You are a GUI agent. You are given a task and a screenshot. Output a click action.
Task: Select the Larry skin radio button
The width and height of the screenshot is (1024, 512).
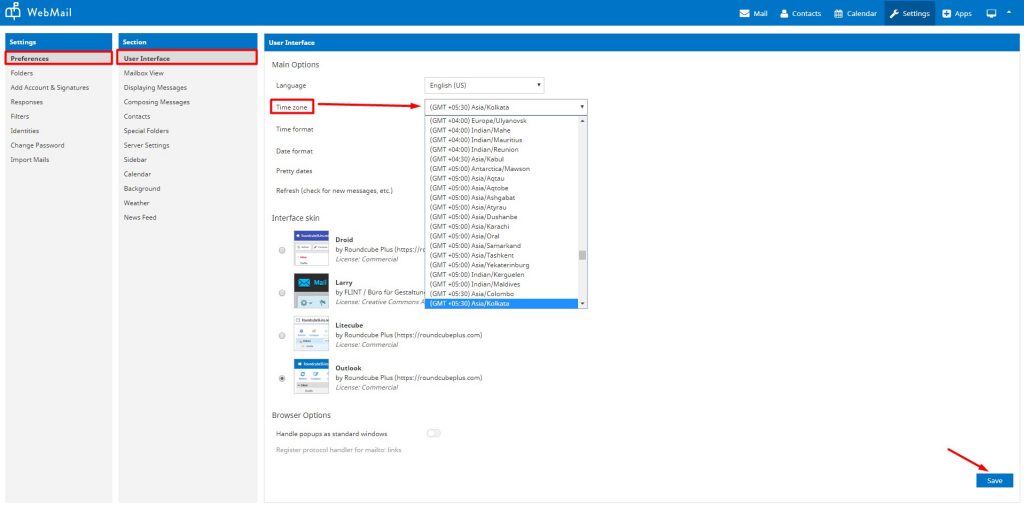pyautogui.click(x=282, y=293)
